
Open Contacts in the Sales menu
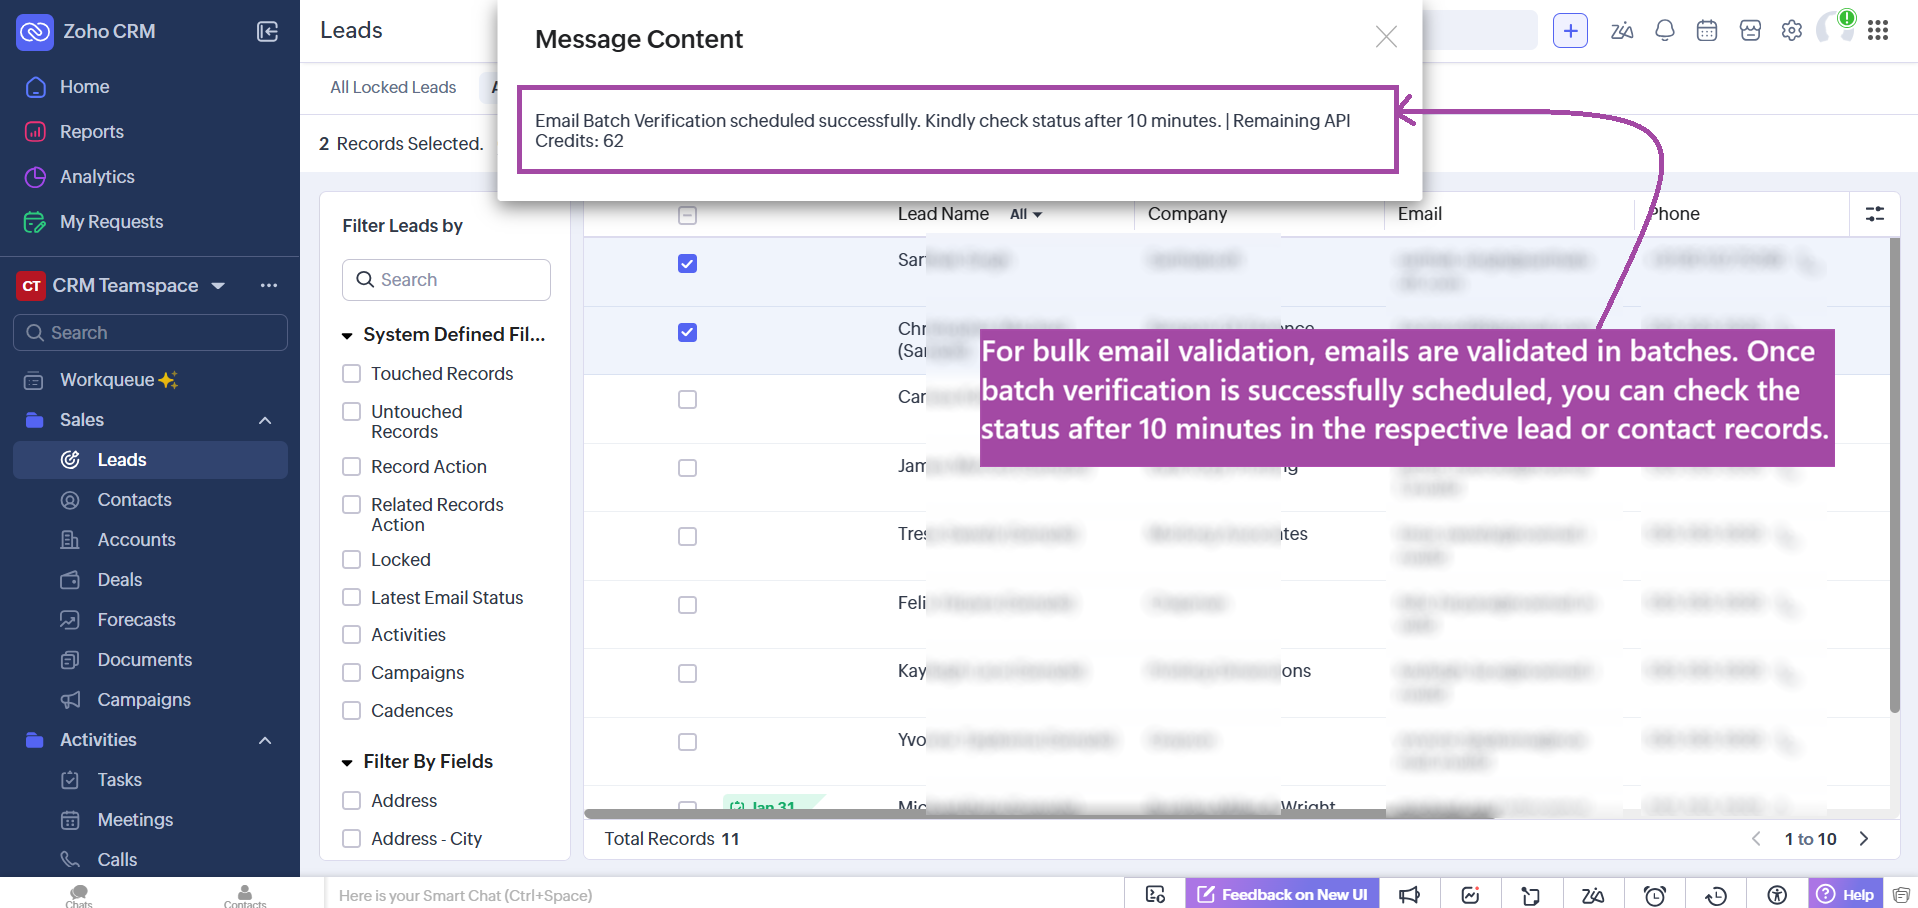pos(134,500)
